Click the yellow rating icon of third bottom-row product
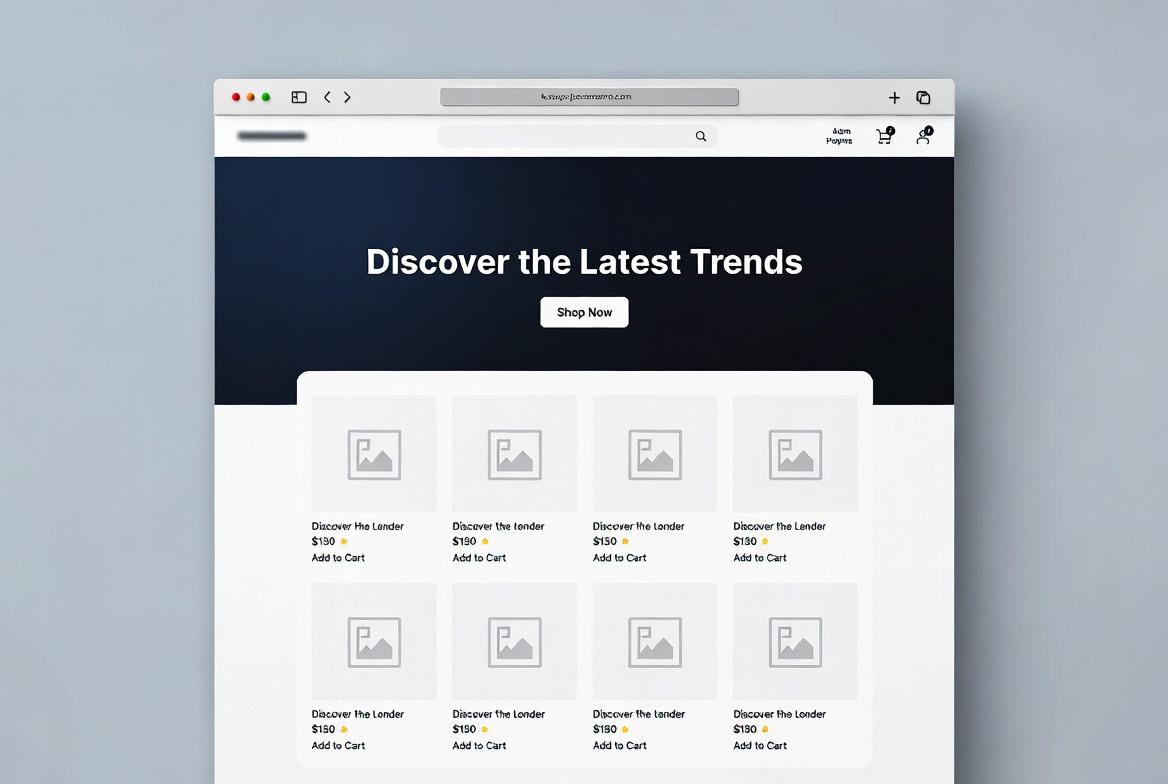1168x784 pixels. [625, 730]
